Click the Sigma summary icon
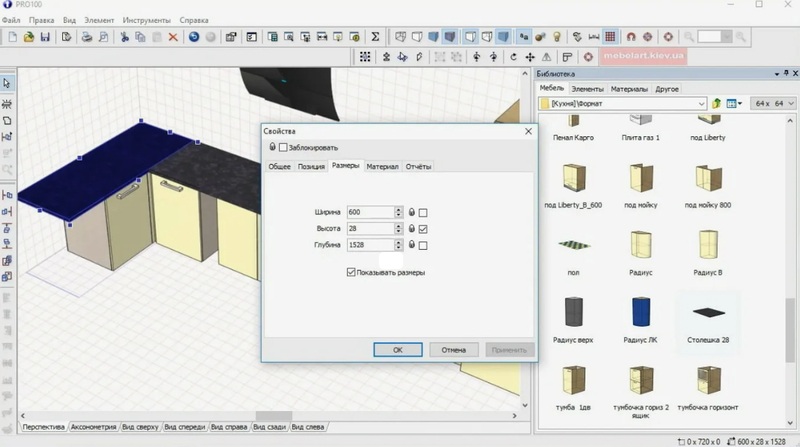 (376, 37)
